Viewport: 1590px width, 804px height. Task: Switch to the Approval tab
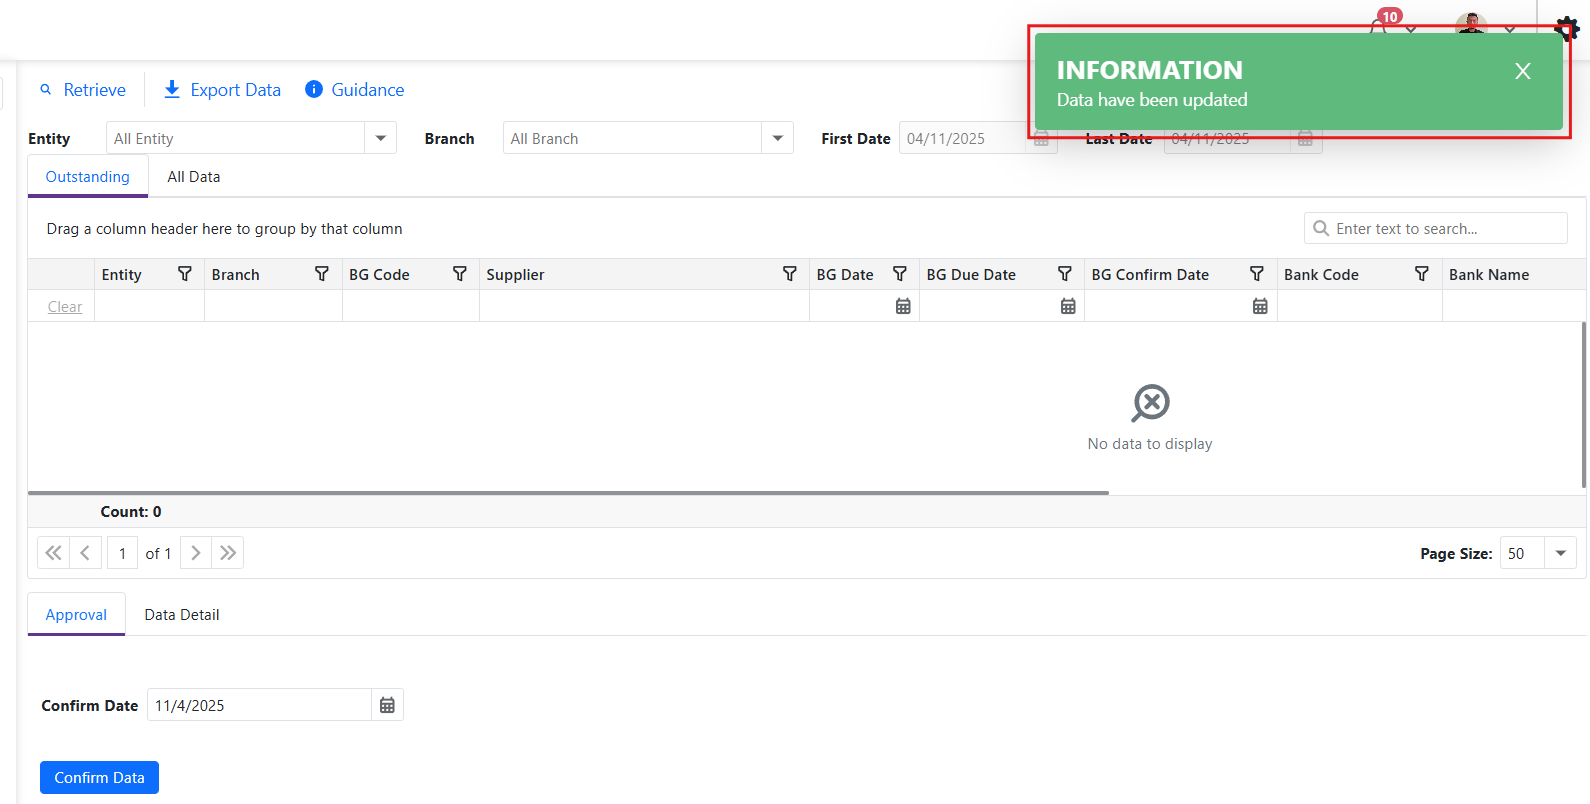click(76, 615)
